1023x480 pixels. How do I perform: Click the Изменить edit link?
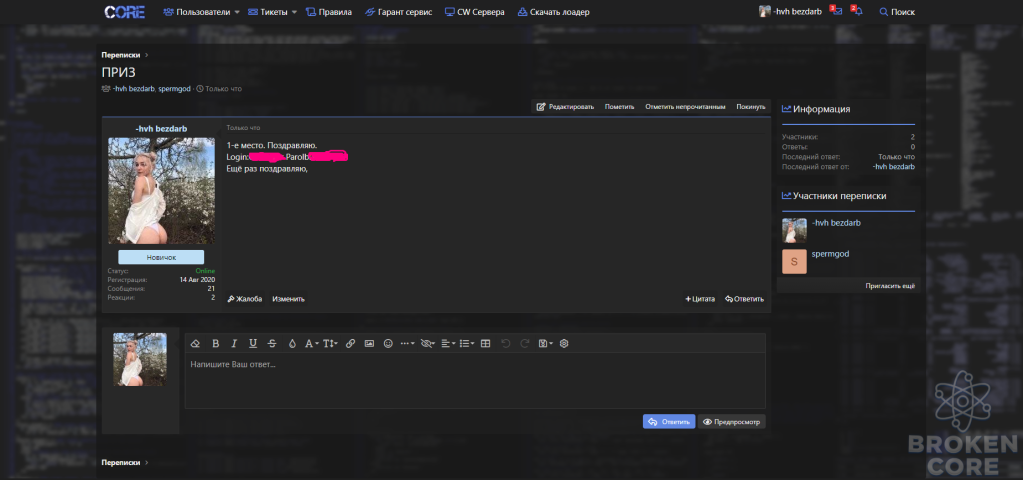(288, 299)
